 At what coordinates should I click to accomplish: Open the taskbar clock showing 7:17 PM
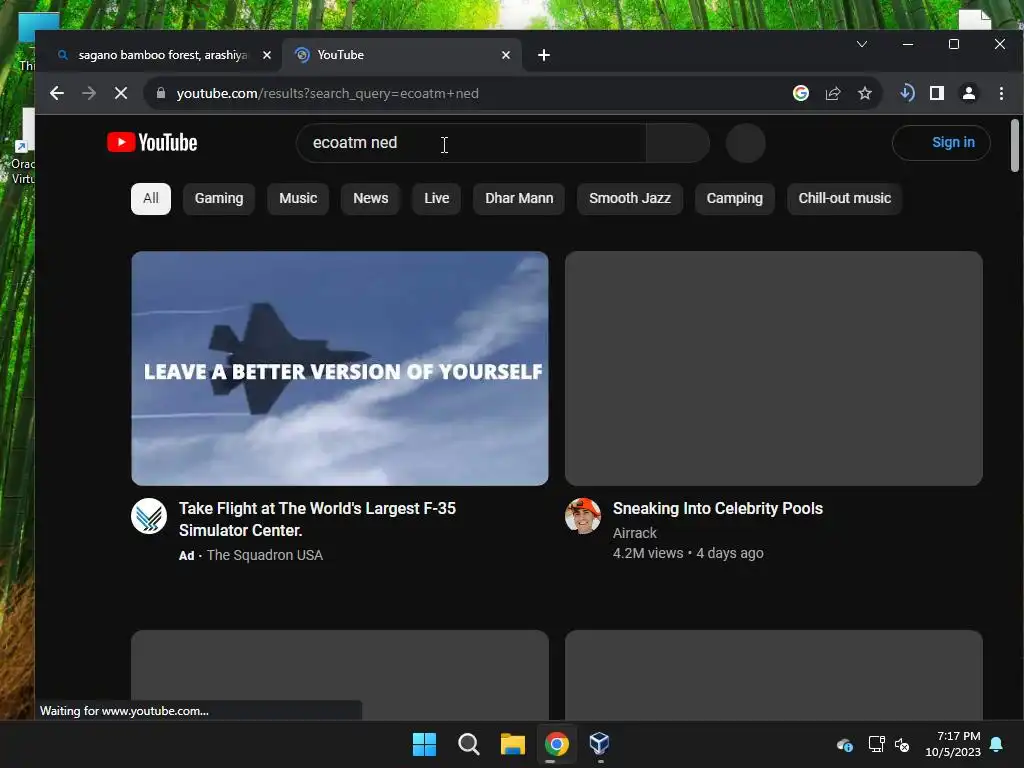(x=953, y=744)
